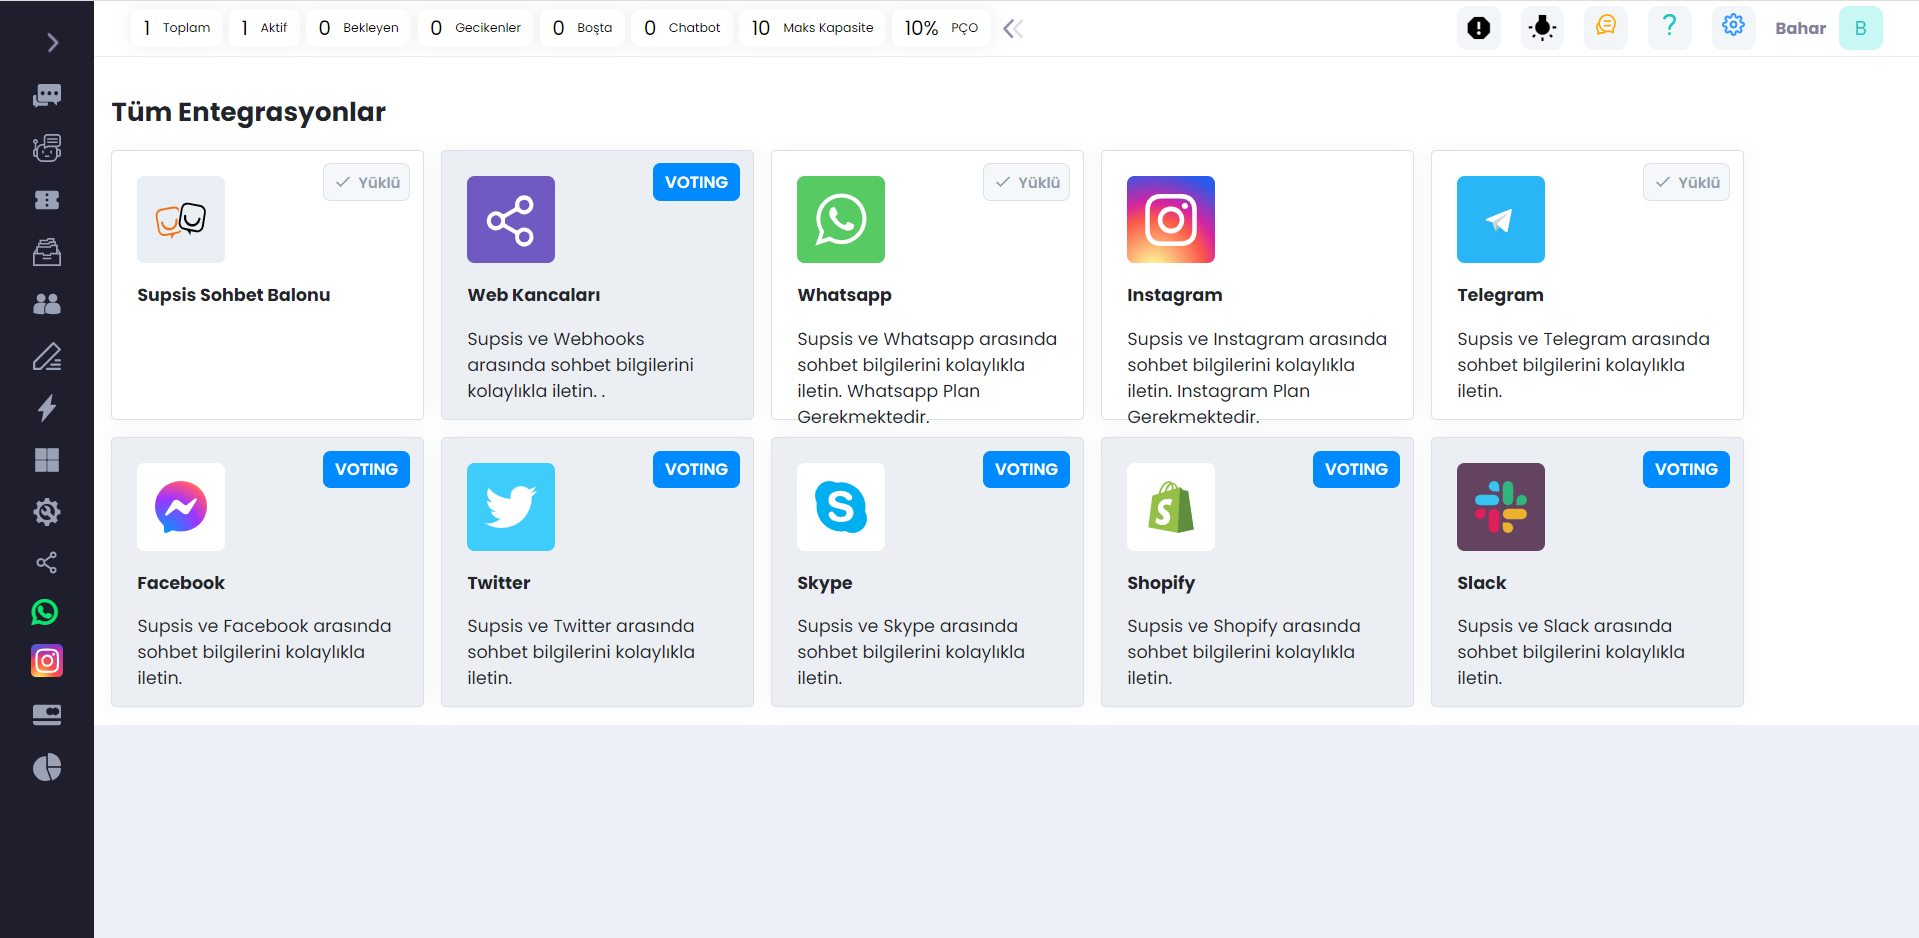
Task: Open the lightning bolt sidebar icon
Action: [47, 408]
